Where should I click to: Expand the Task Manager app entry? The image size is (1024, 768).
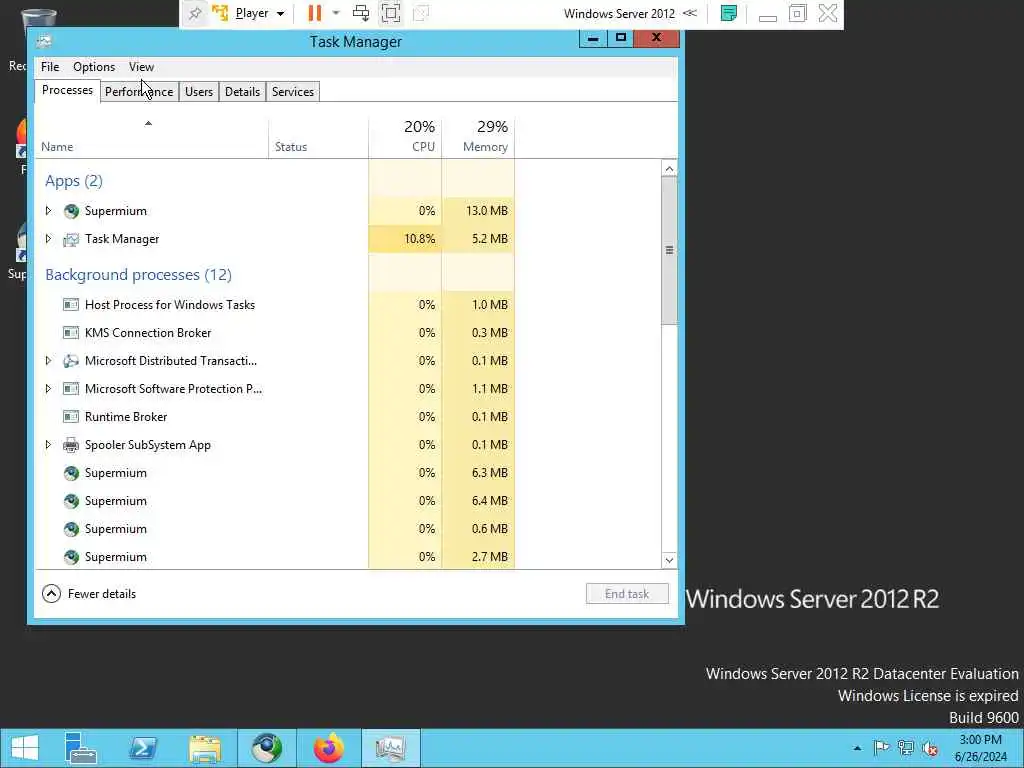point(48,239)
